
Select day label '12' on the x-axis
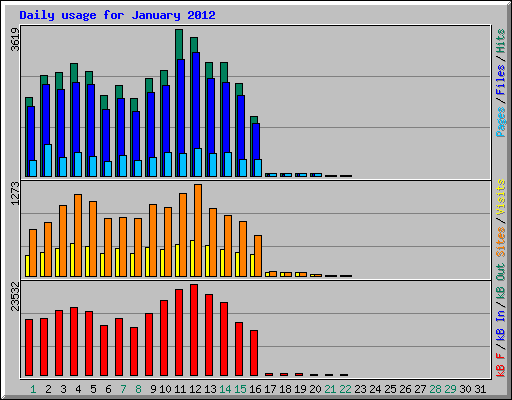[x=195, y=389]
